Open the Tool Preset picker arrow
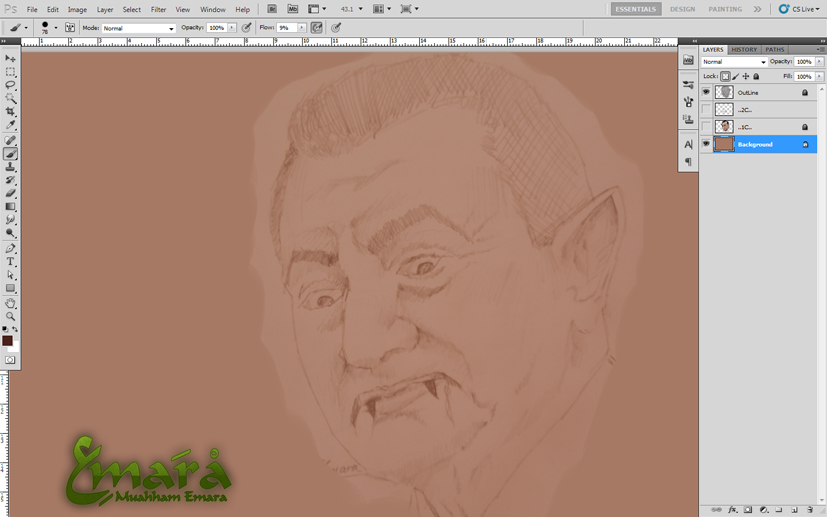 [x=26, y=28]
